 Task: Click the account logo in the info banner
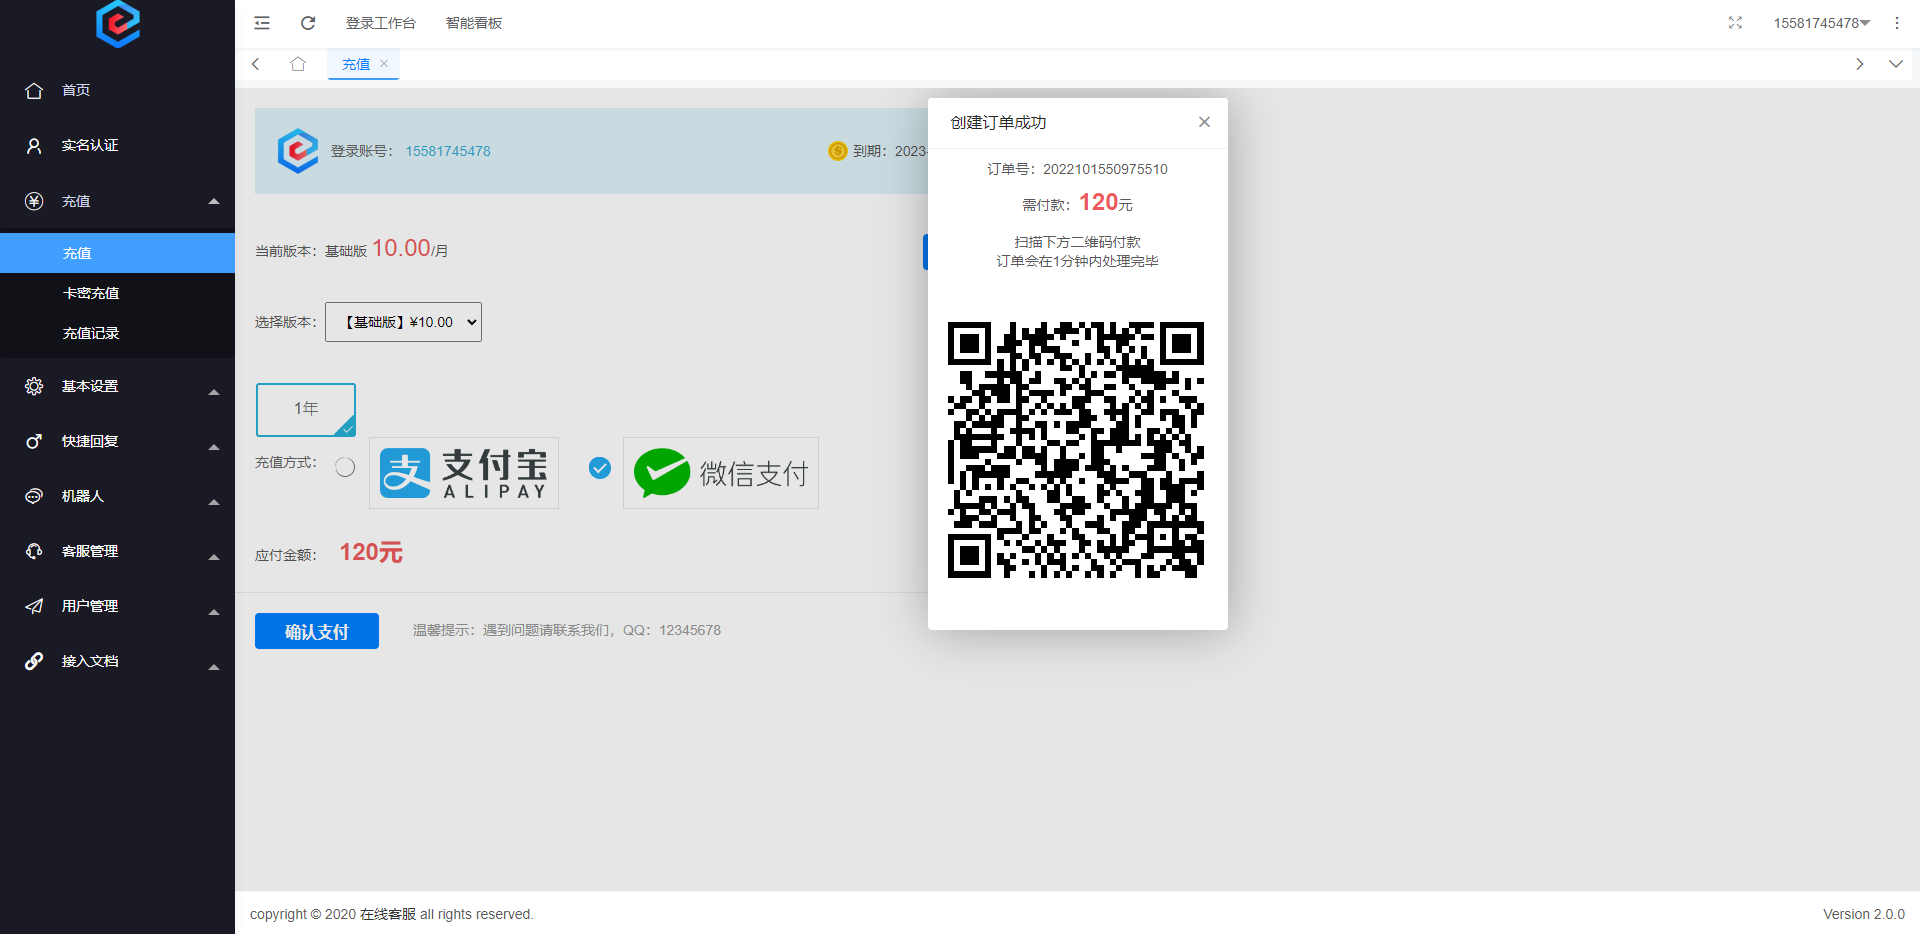tap(298, 151)
